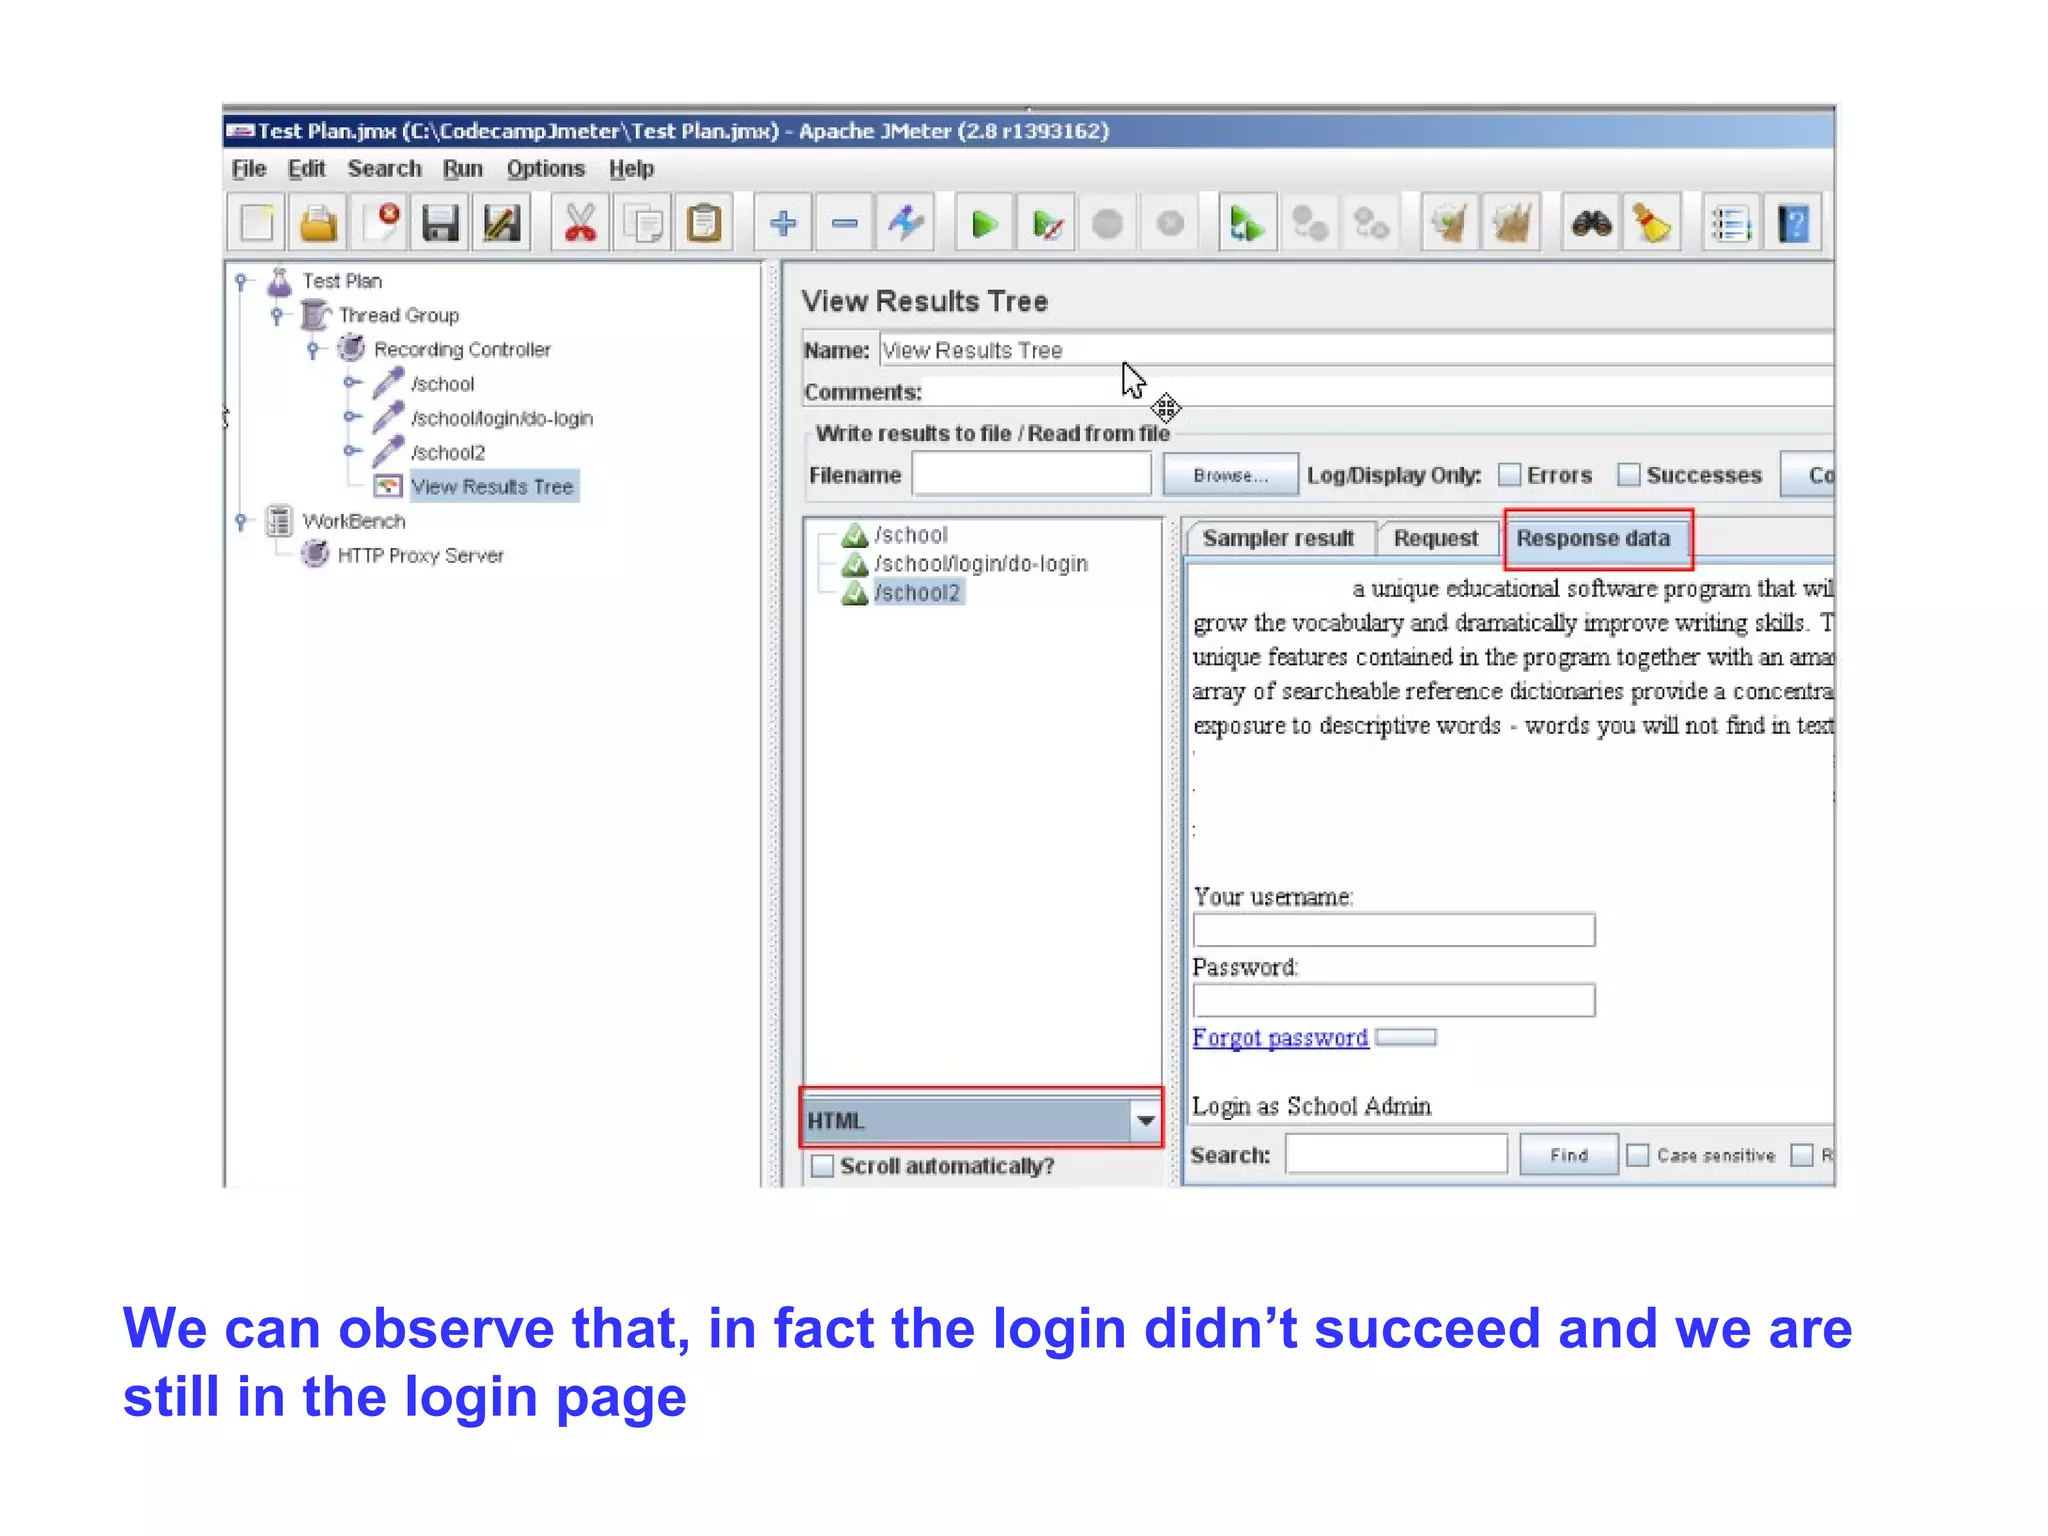
Task: Click the Remote Shutdown All icon
Action: [x=1371, y=222]
